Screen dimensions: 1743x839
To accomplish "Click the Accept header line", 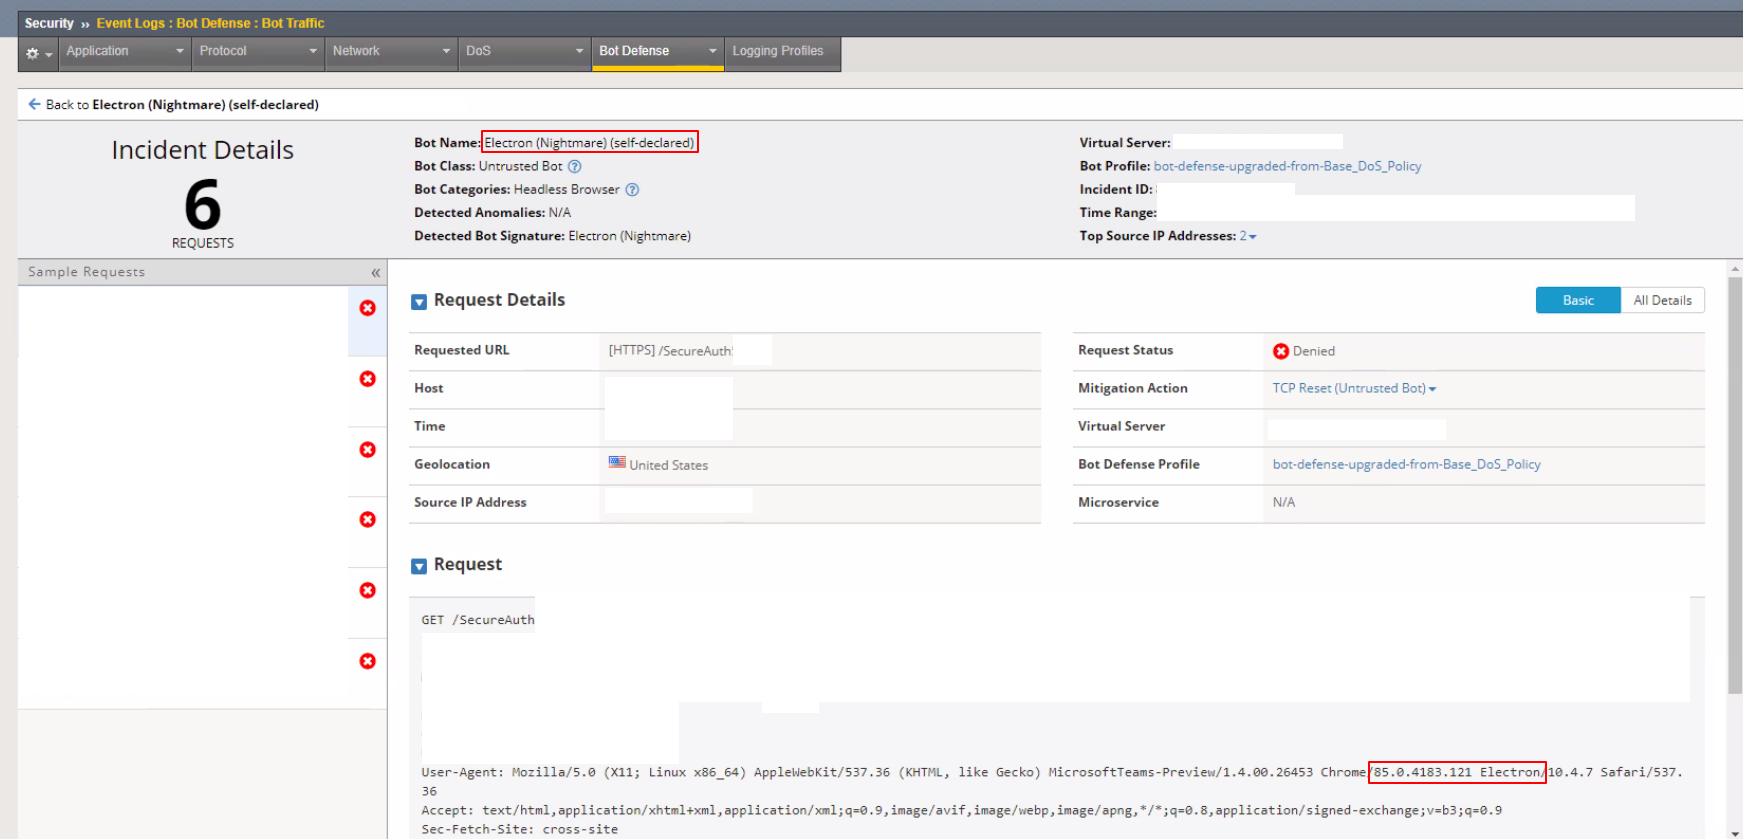I will coord(961,810).
